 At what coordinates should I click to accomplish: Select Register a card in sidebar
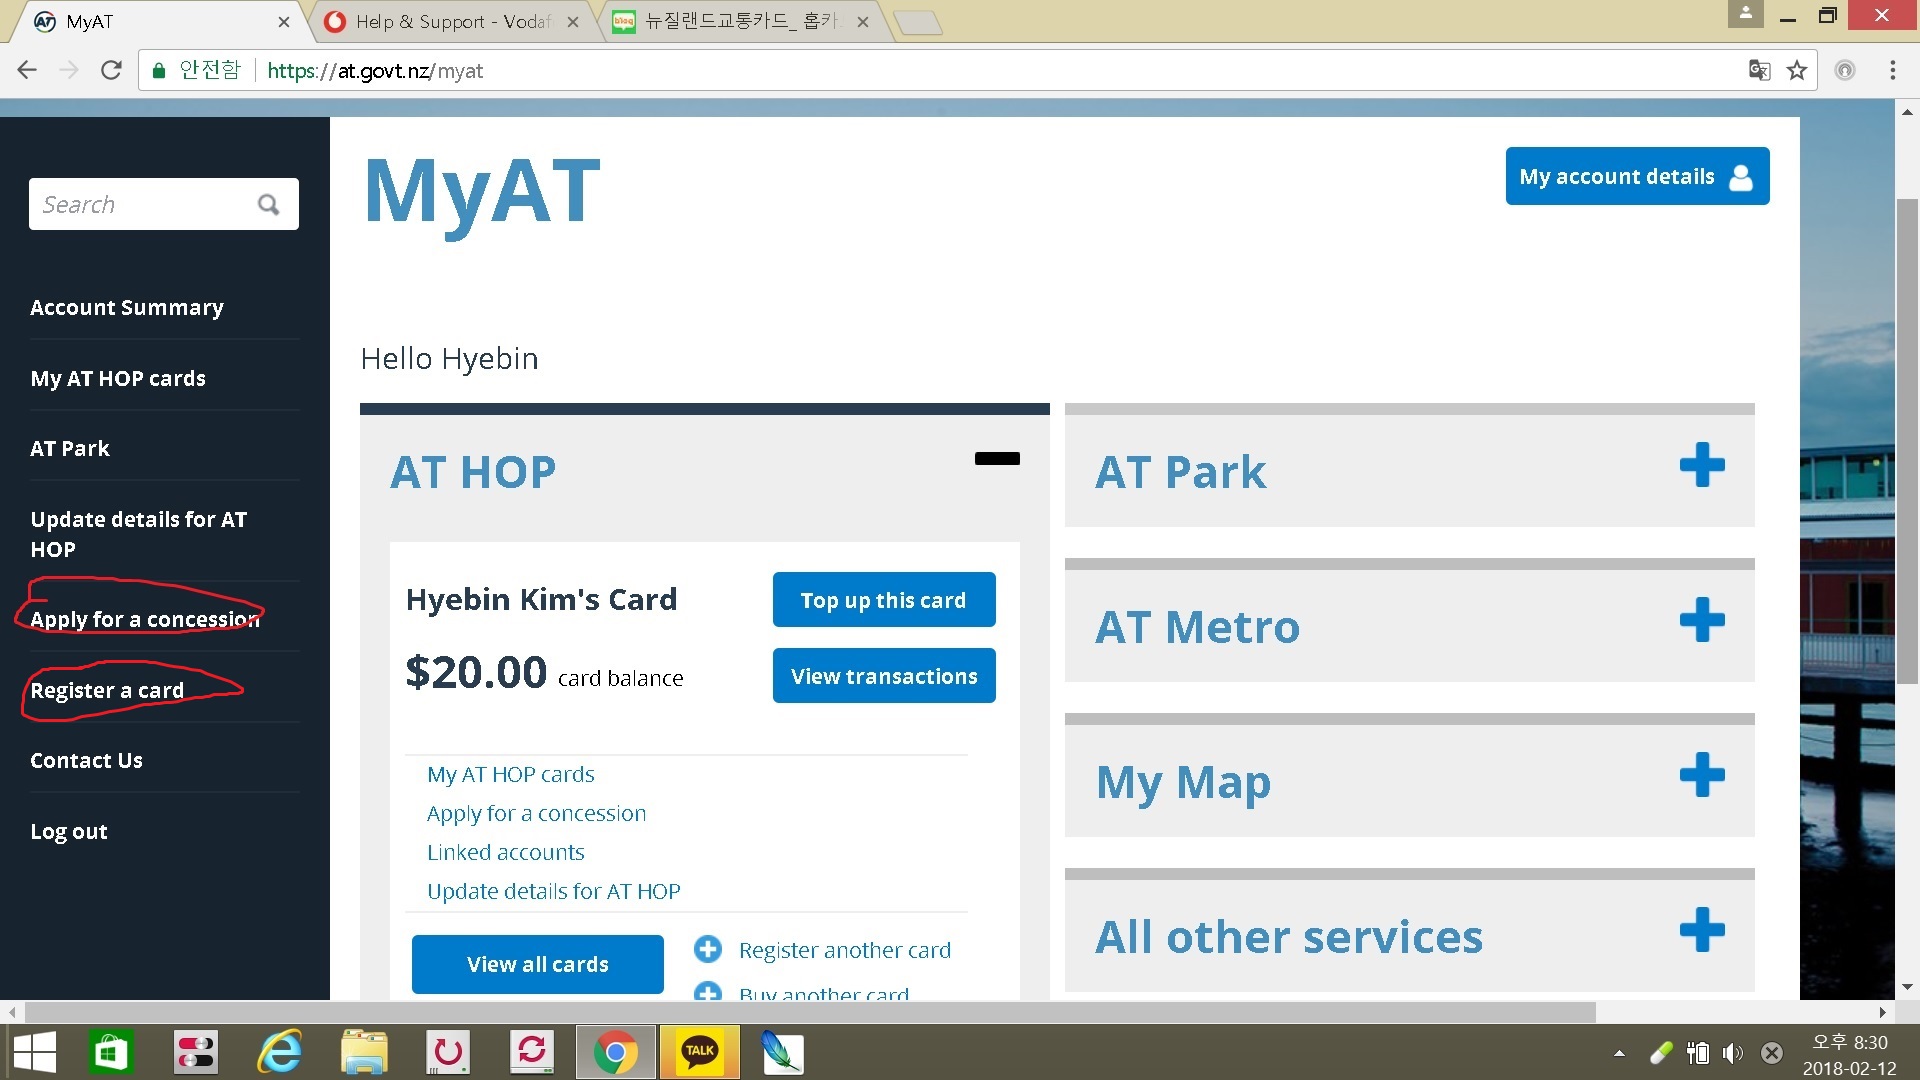tap(107, 690)
